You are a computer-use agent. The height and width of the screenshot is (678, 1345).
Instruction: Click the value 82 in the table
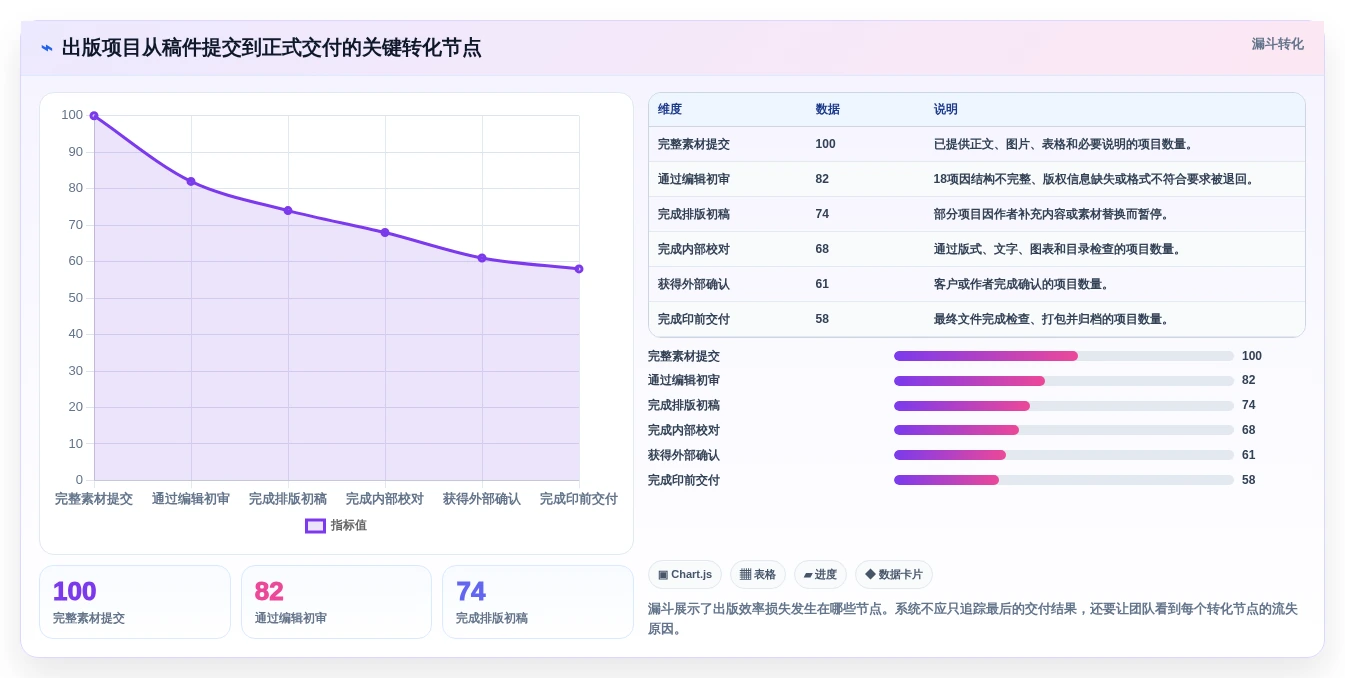[822, 179]
